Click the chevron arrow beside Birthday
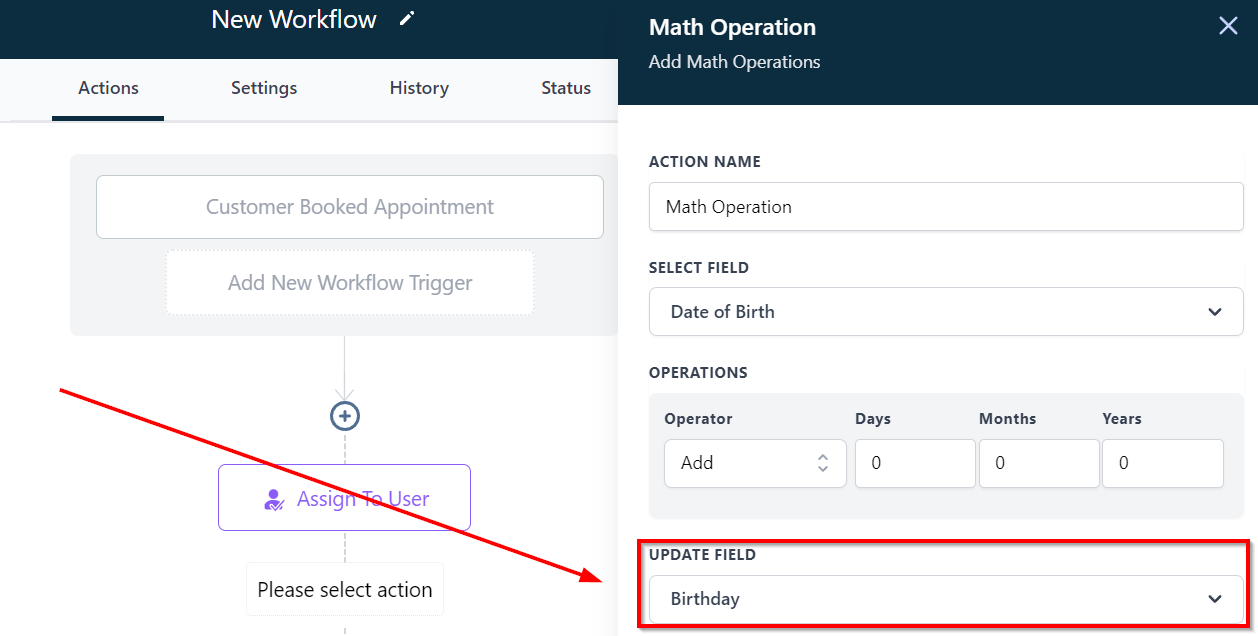Image resolution: width=1258 pixels, height=636 pixels. coord(1215,599)
